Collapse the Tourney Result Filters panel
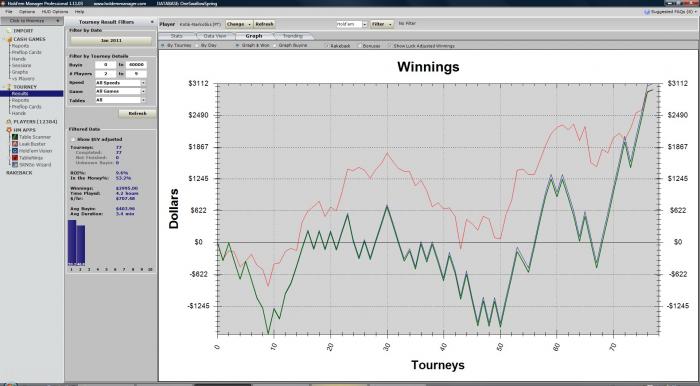700x386 pixels. coord(152,22)
